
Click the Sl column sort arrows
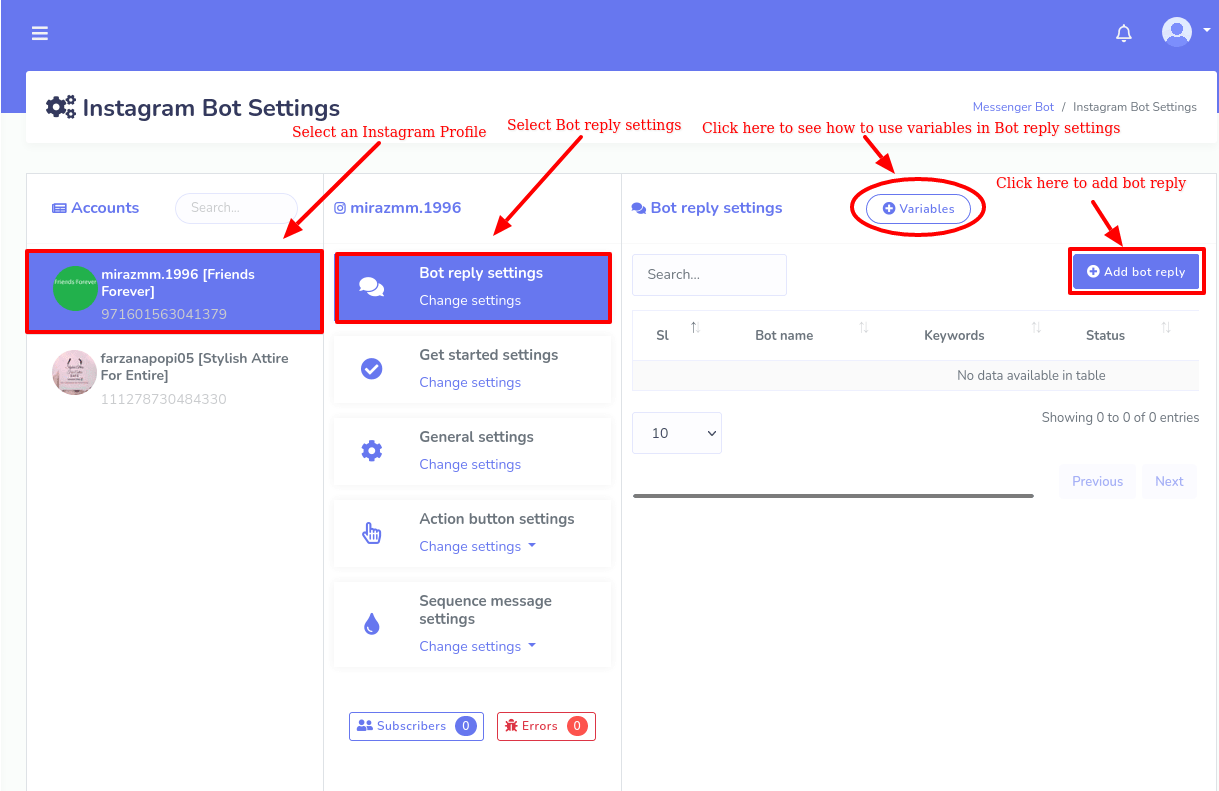pos(696,327)
